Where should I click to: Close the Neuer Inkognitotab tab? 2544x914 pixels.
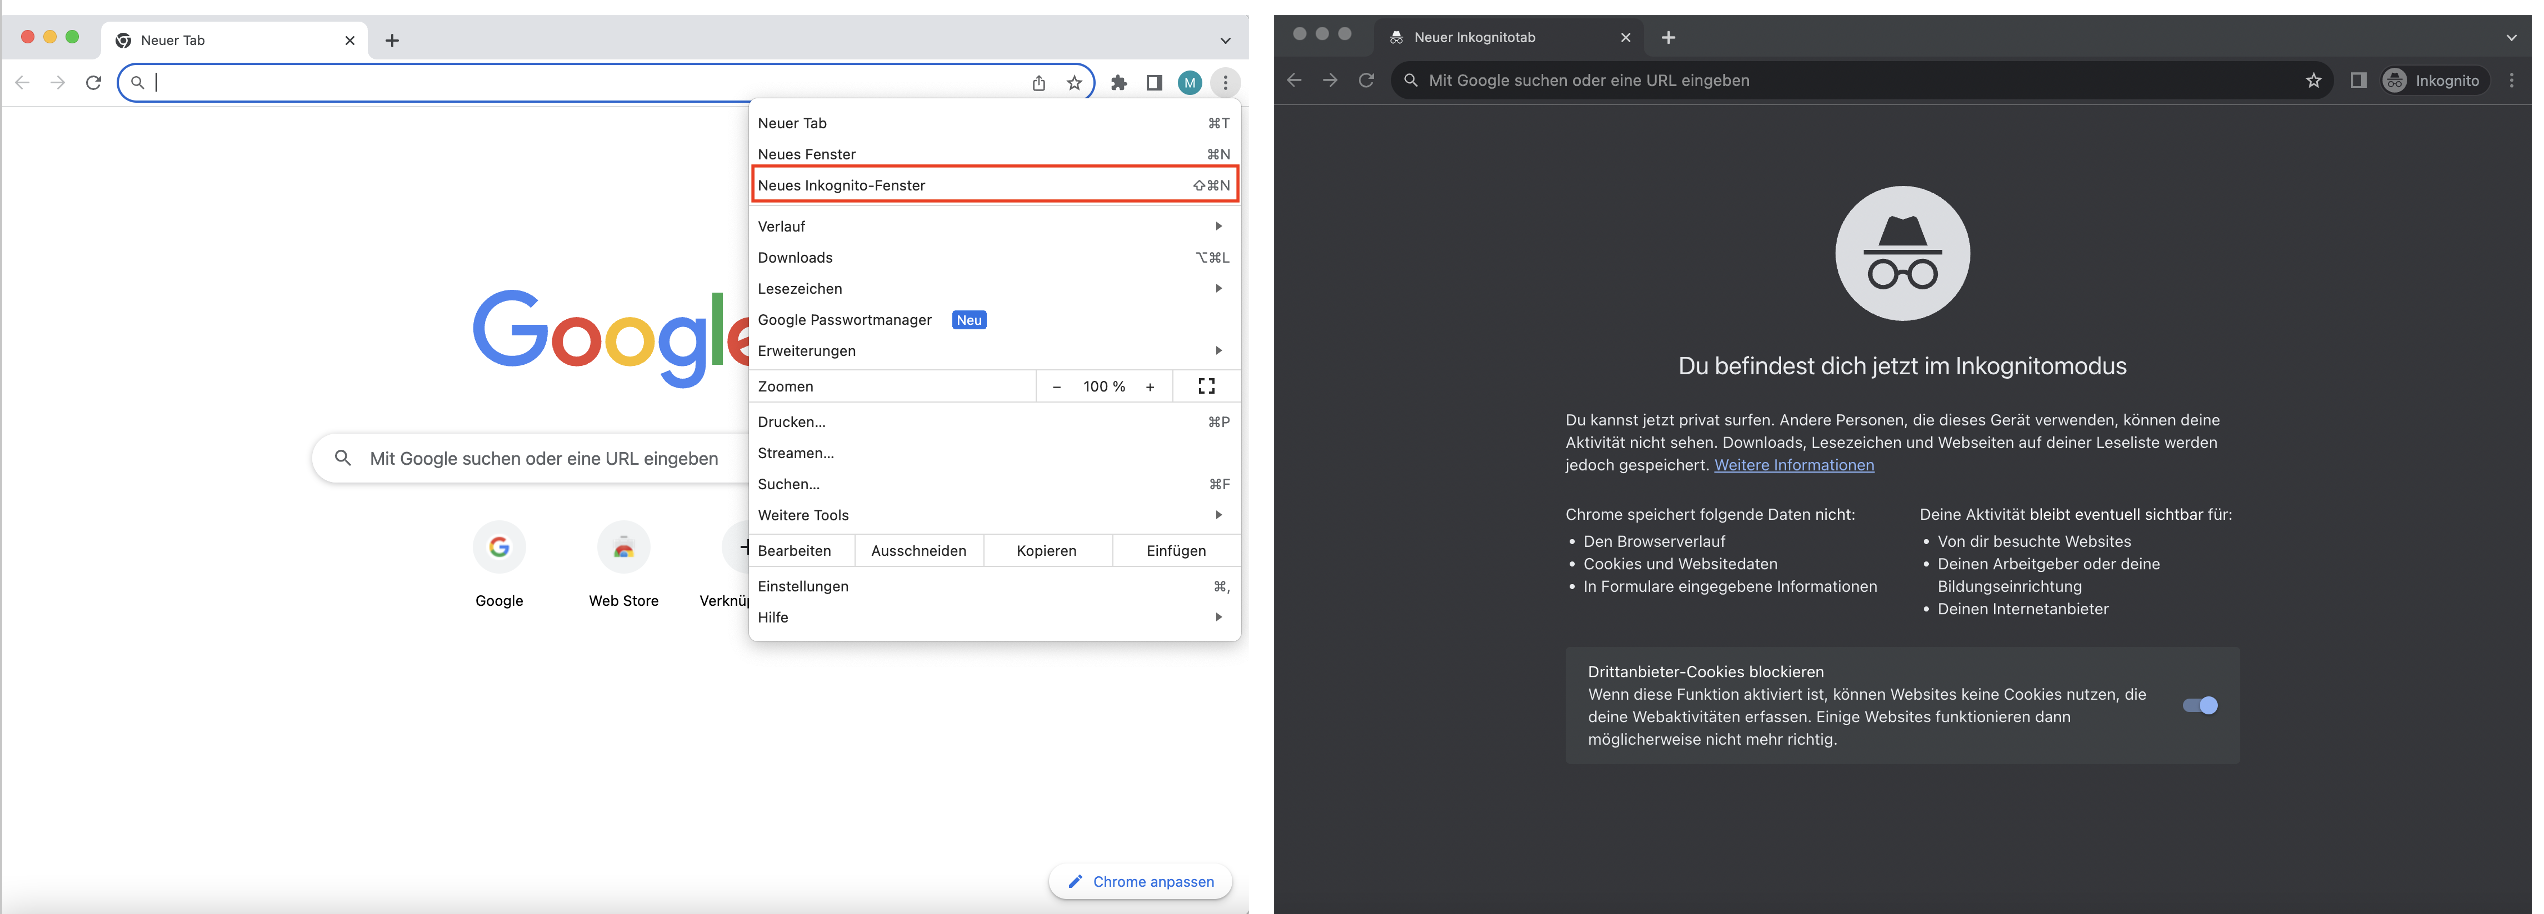coord(1626,38)
